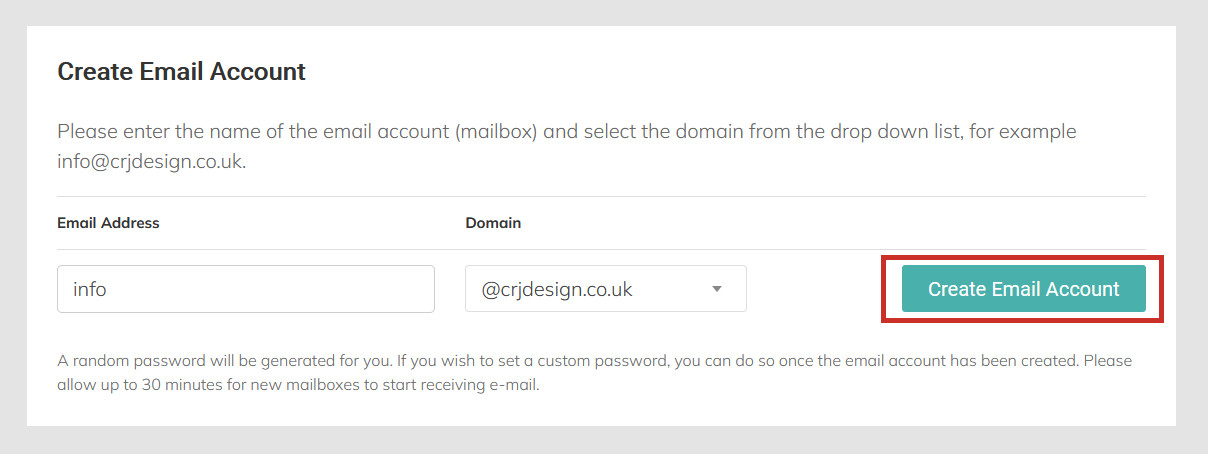Click the Create Email Account button
This screenshot has height=454, width=1208.
click(1023, 289)
